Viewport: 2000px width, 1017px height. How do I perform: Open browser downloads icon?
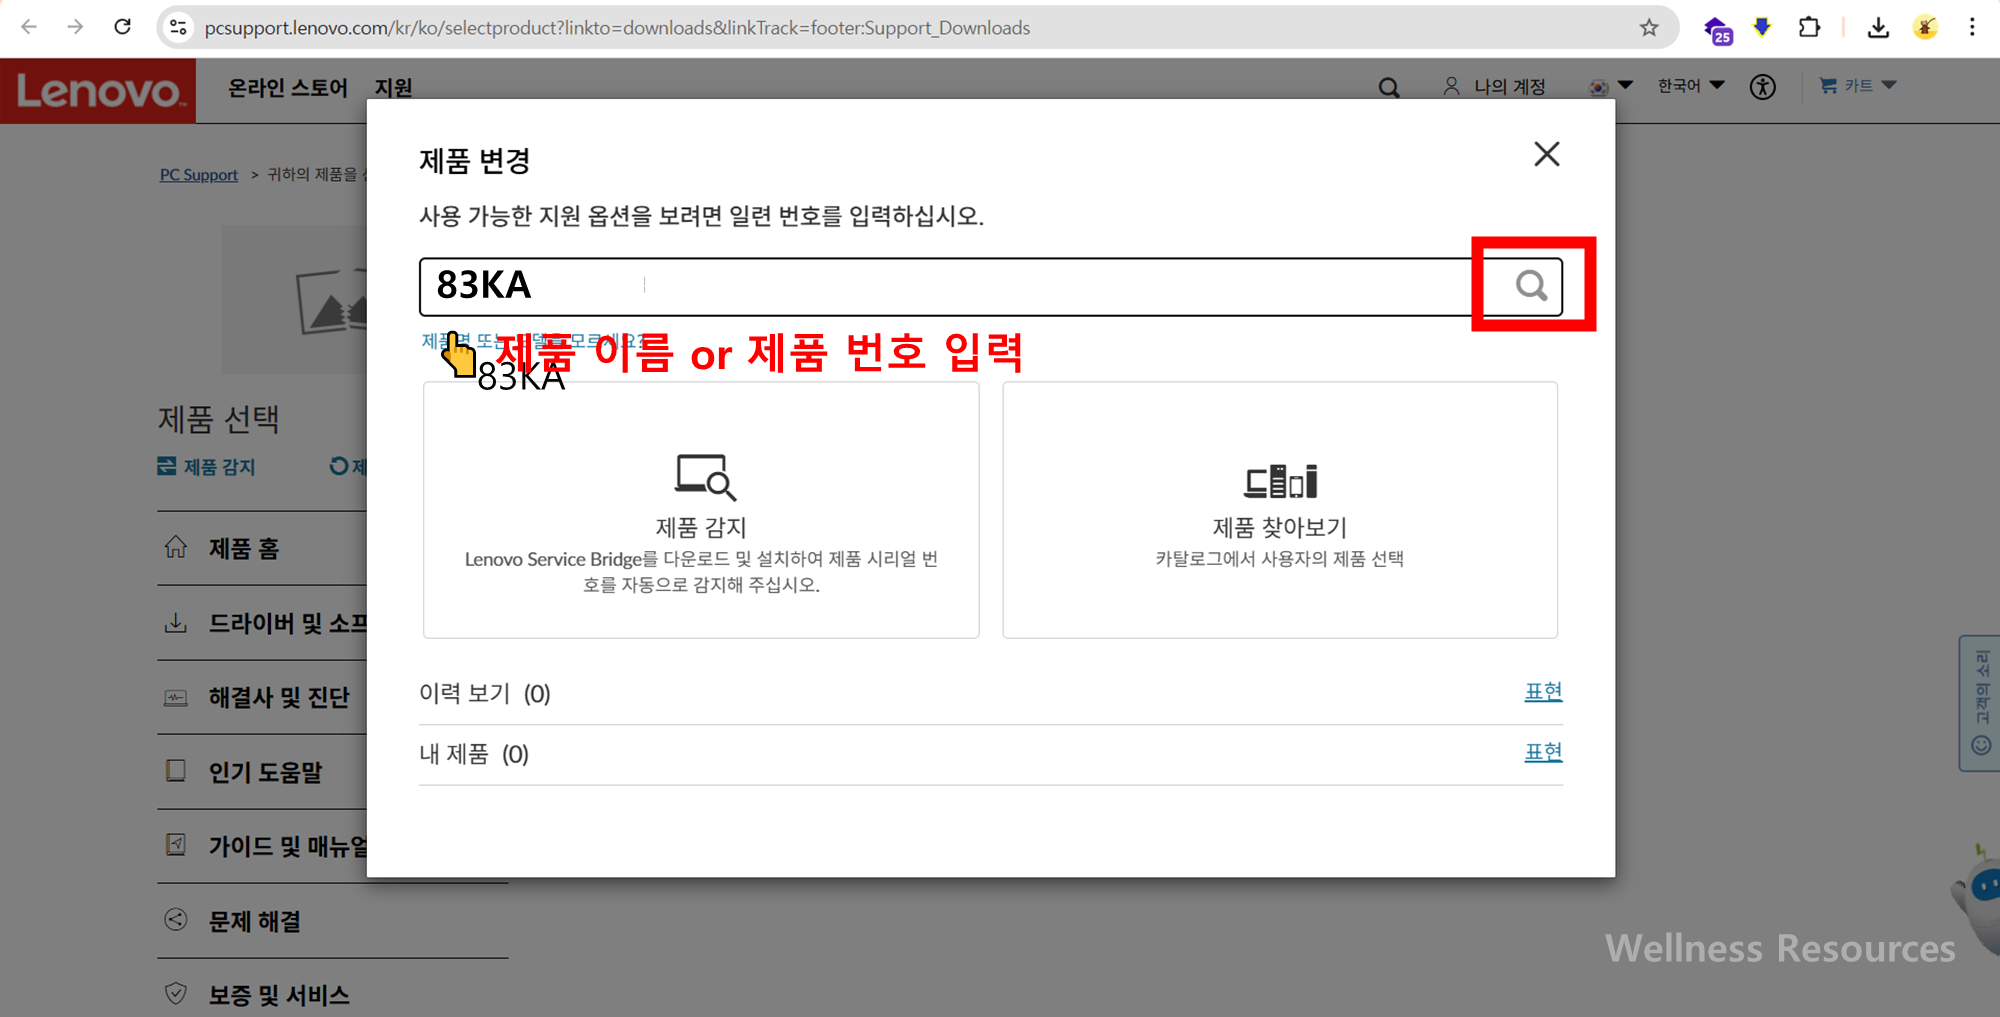pyautogui.click(x=1878, y=28)
